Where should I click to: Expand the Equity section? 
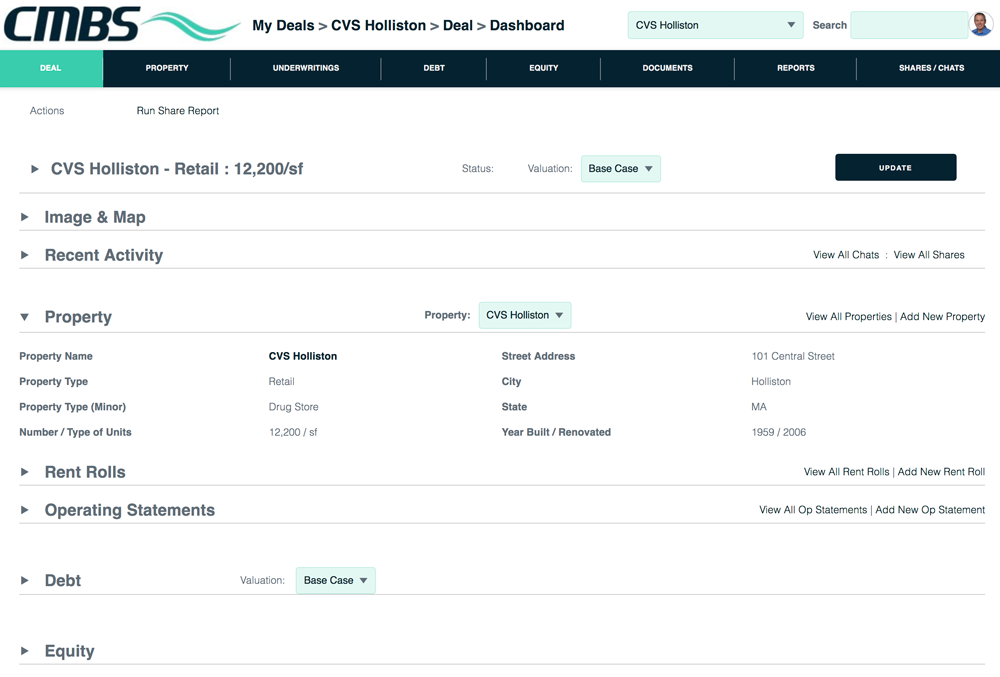point(25,651)
